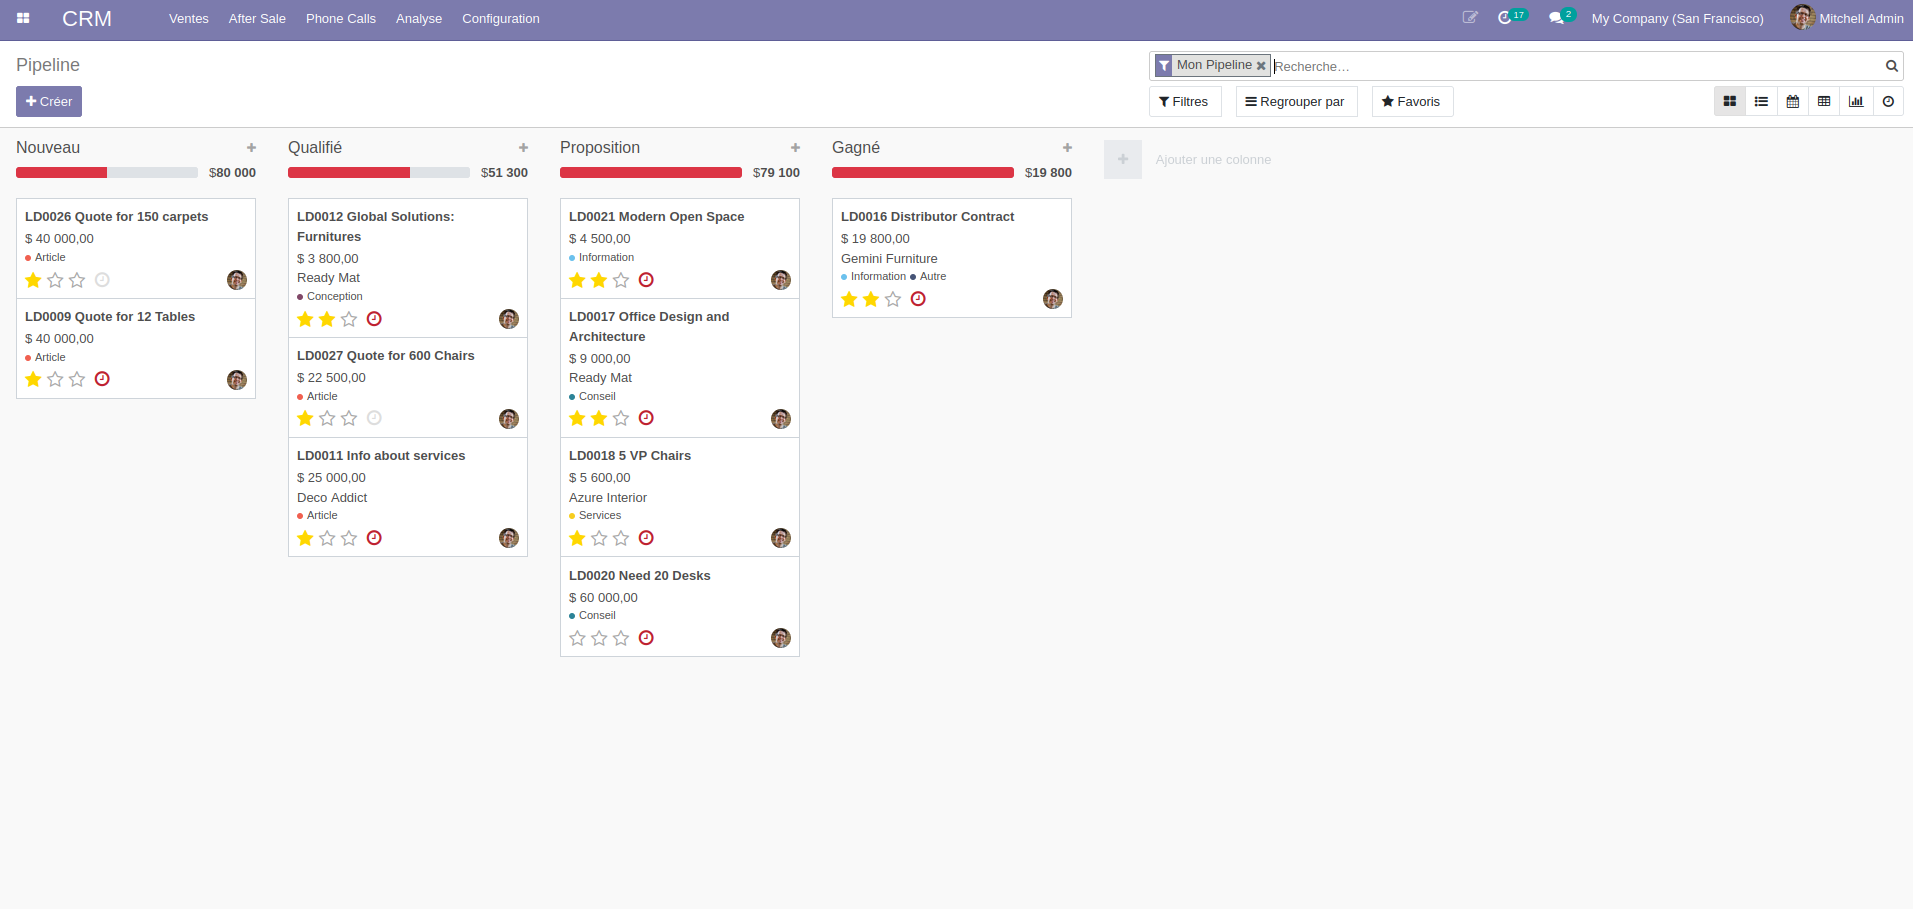Click the Qualifié column progress bar
The width and height of the screenshot is (1913, 909).
[379, 172]
